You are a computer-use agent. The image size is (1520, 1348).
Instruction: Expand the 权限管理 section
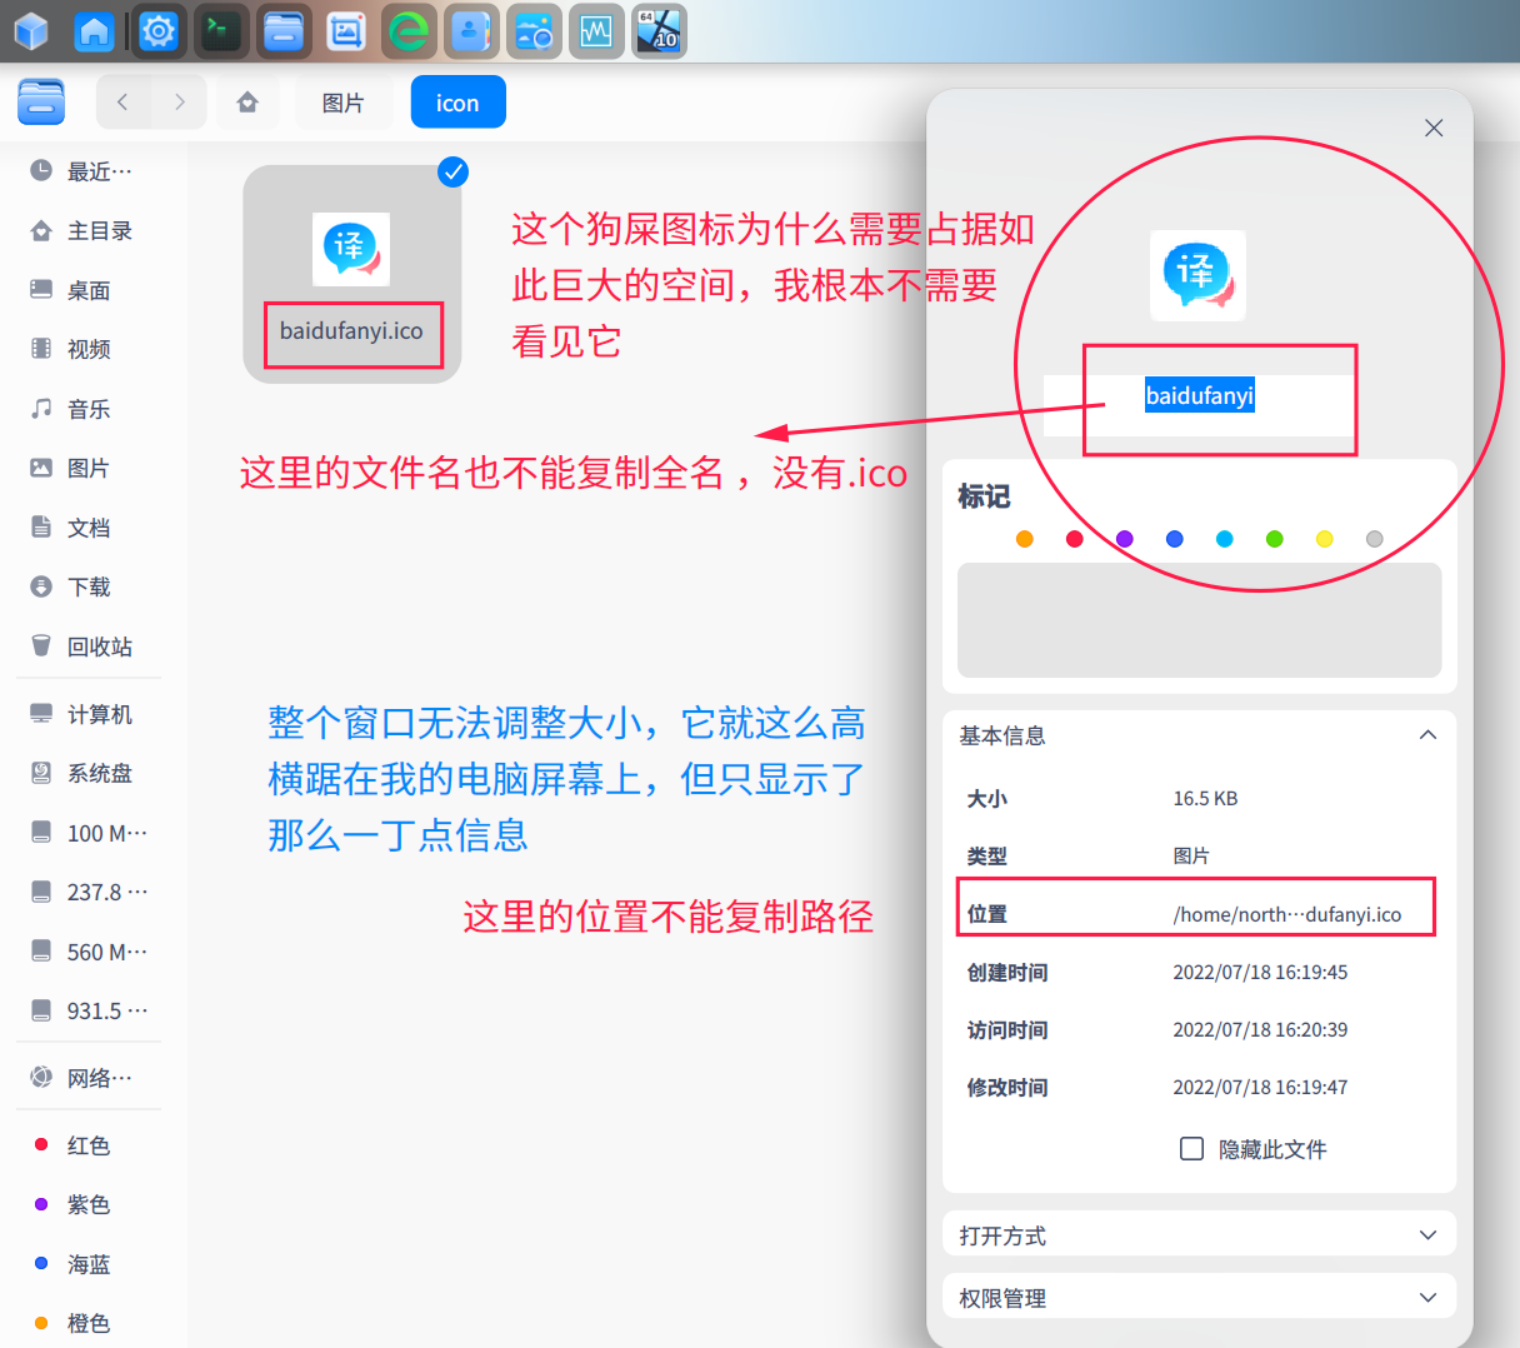tap(1428, 1297)
